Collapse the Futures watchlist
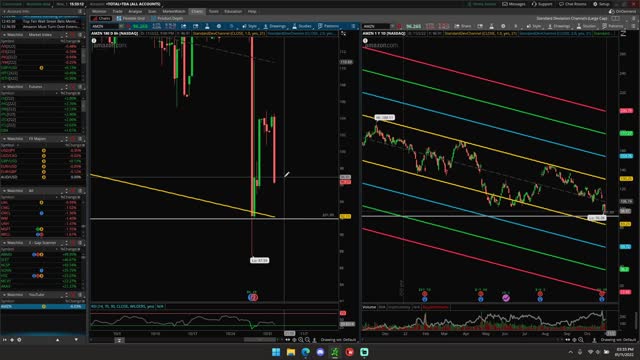The width and height of the screenshot is (640, 360). pyautogui.click(x=4, y=87)
